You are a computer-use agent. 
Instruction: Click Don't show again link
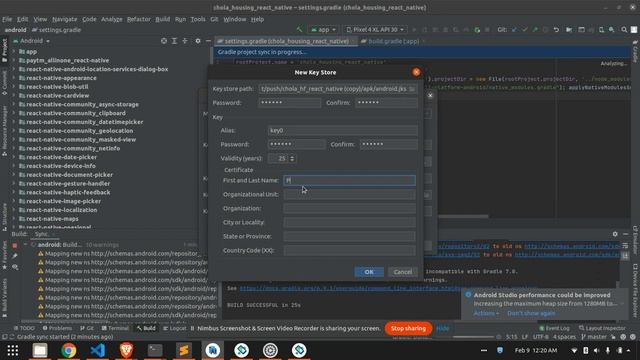tap(531, 313)
